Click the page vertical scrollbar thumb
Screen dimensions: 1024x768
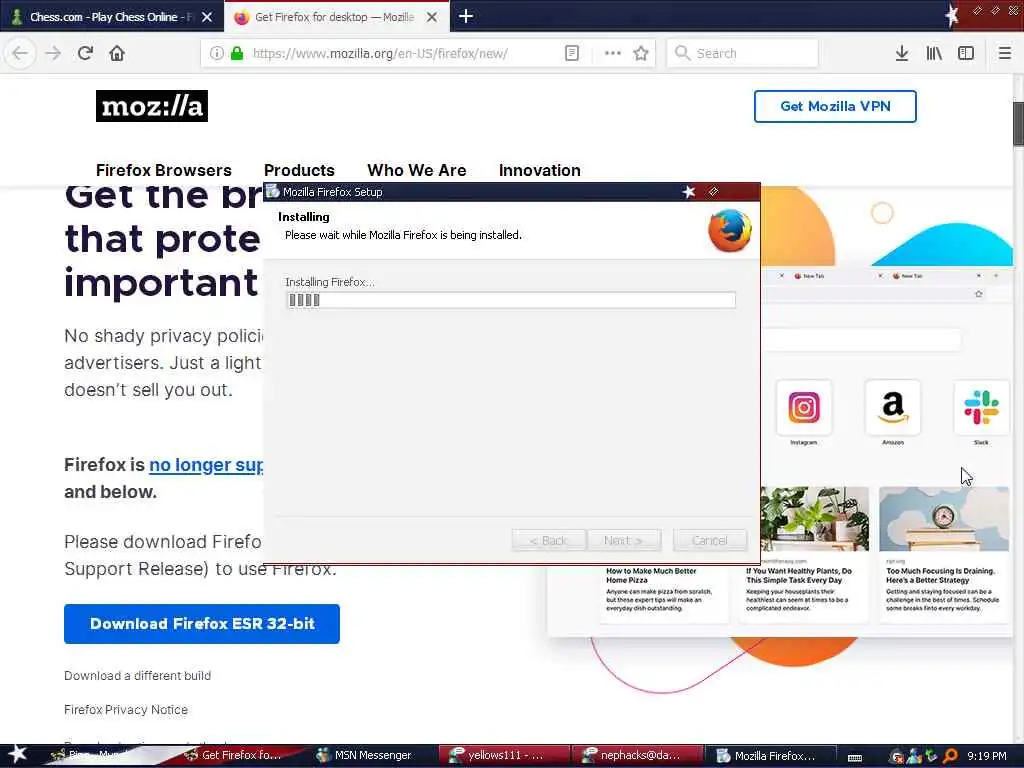coord(1018,124)
